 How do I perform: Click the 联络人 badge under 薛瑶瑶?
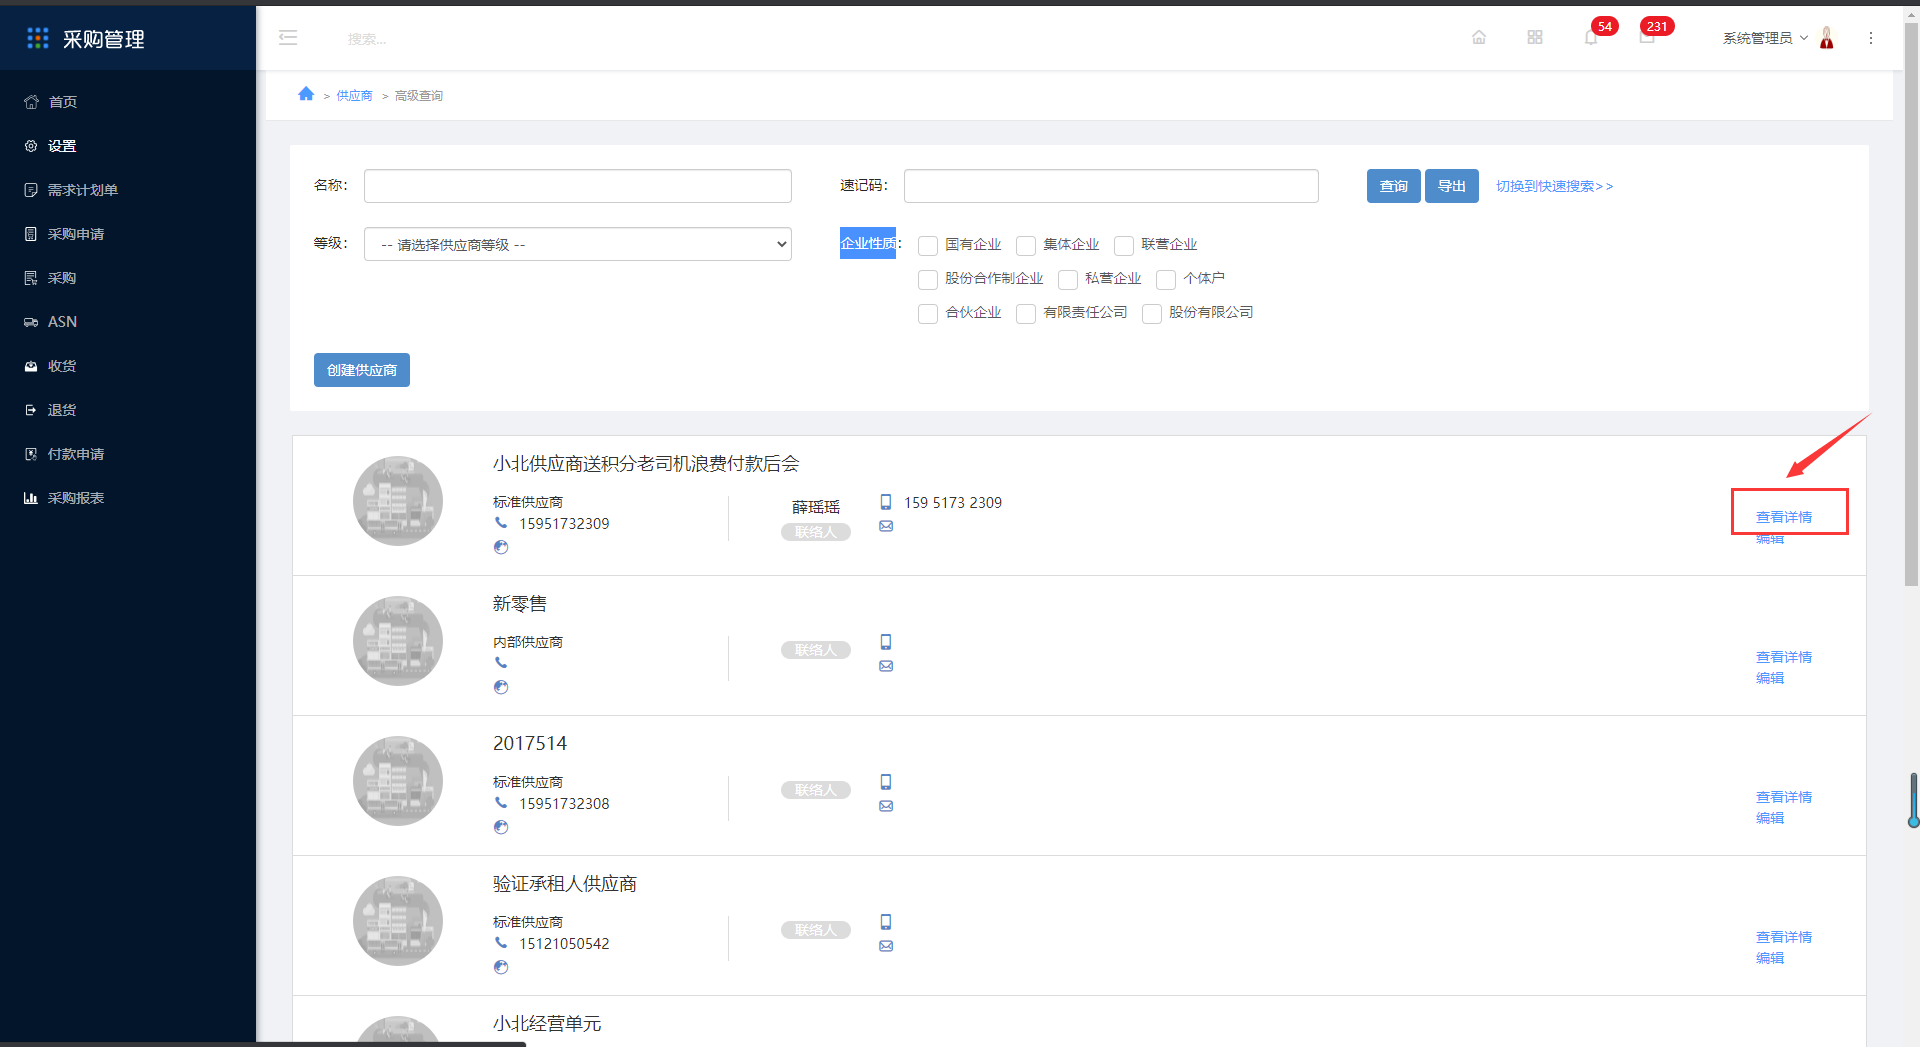pyautogui.click(x=816, y=532)
